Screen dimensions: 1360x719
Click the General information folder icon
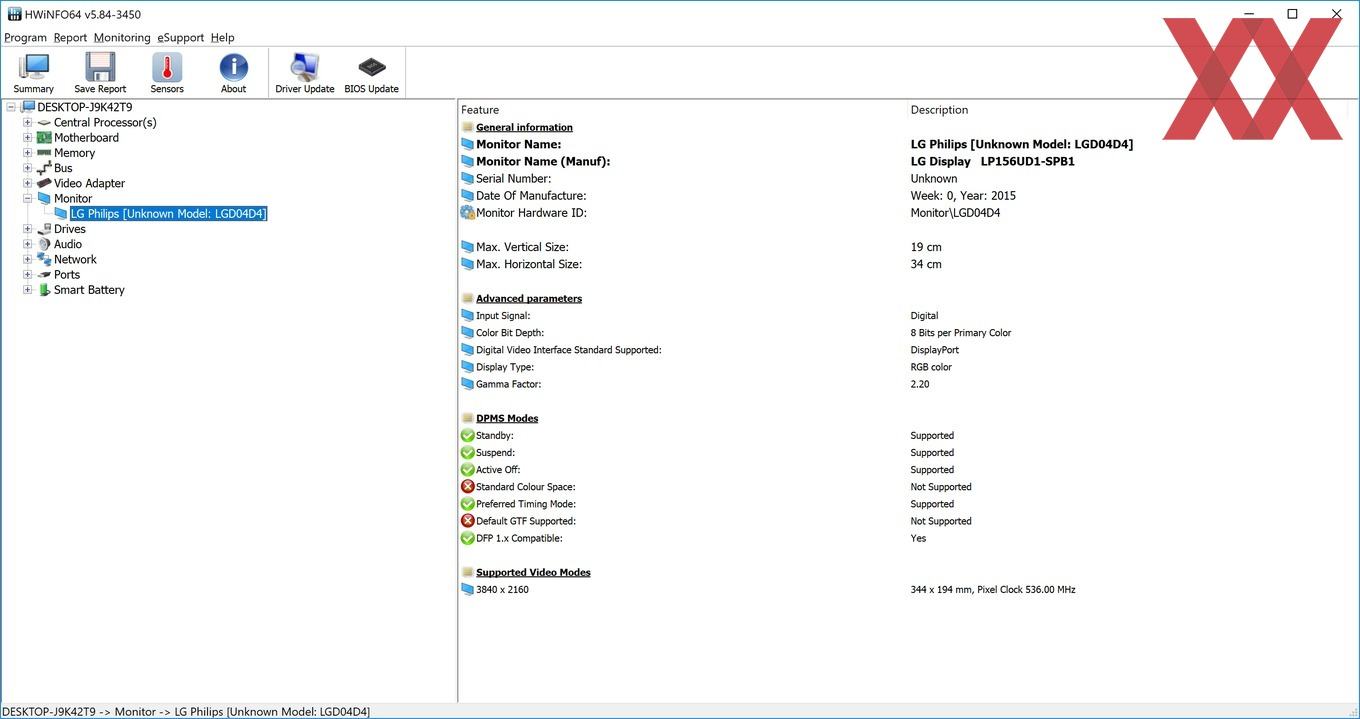tap(467, 127)
